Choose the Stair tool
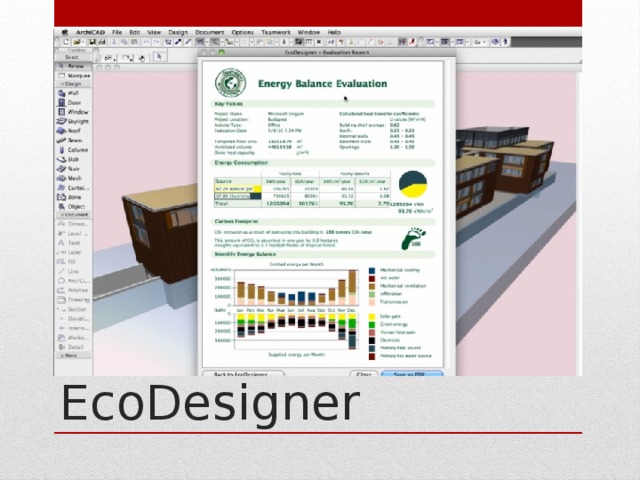 tap(73, 169)
